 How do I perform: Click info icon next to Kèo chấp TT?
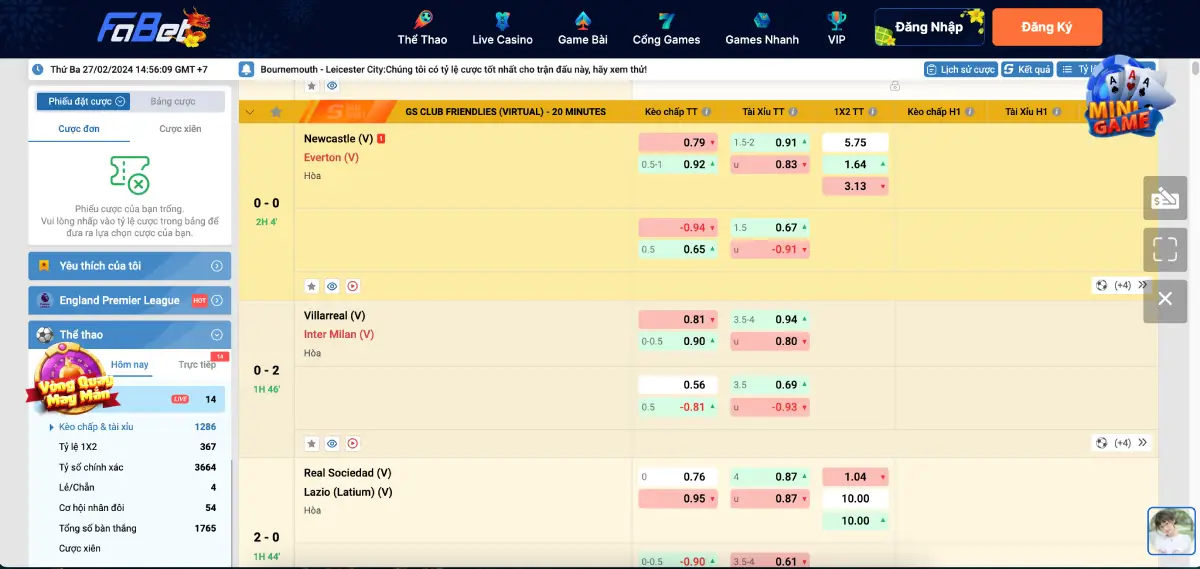(706, 112)
